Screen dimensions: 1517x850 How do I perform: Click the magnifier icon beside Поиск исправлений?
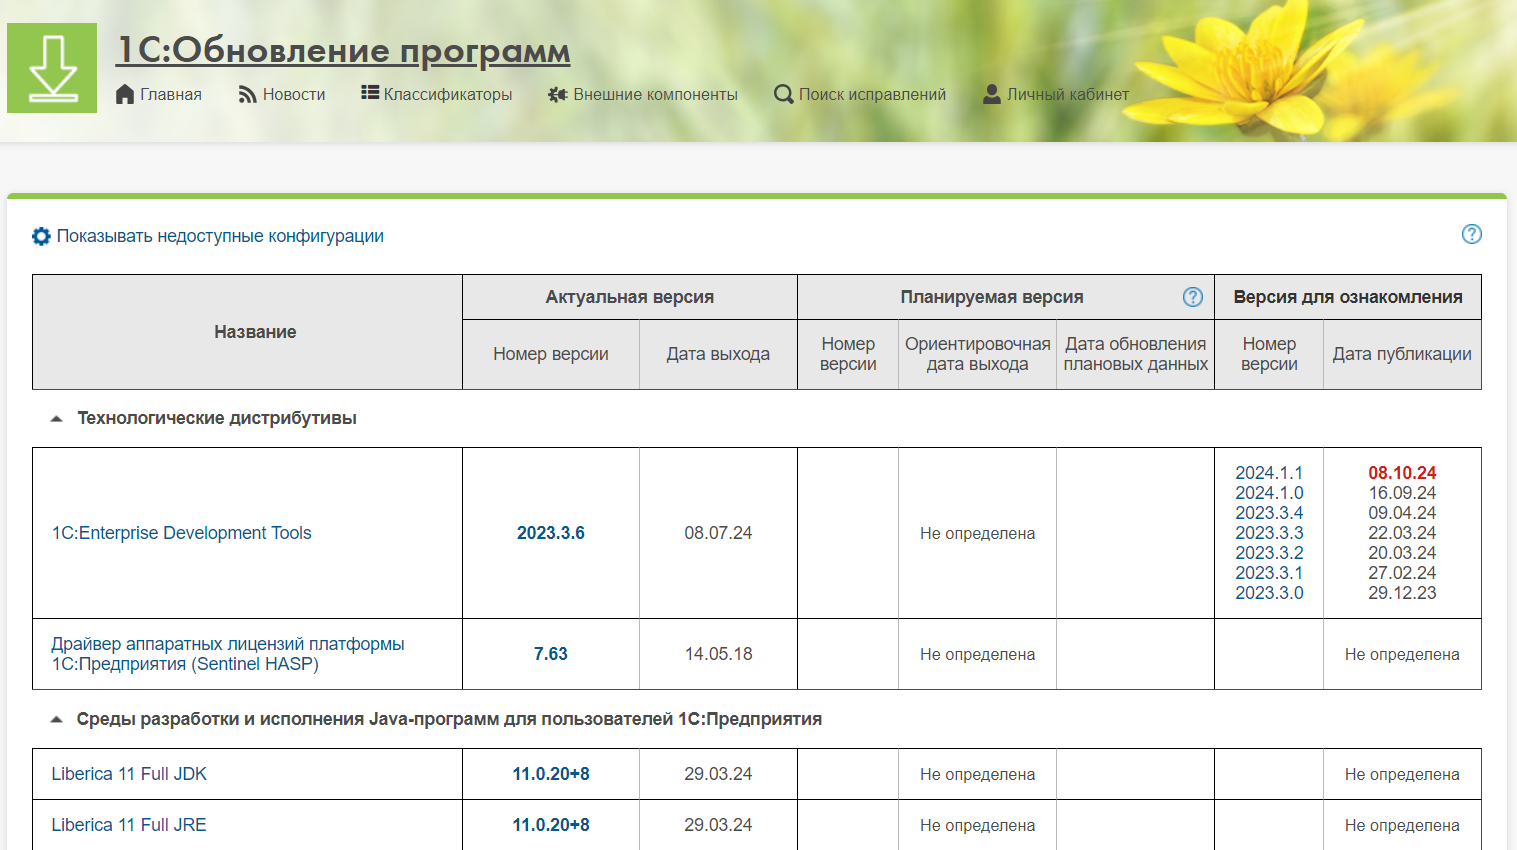coord(784,94)
